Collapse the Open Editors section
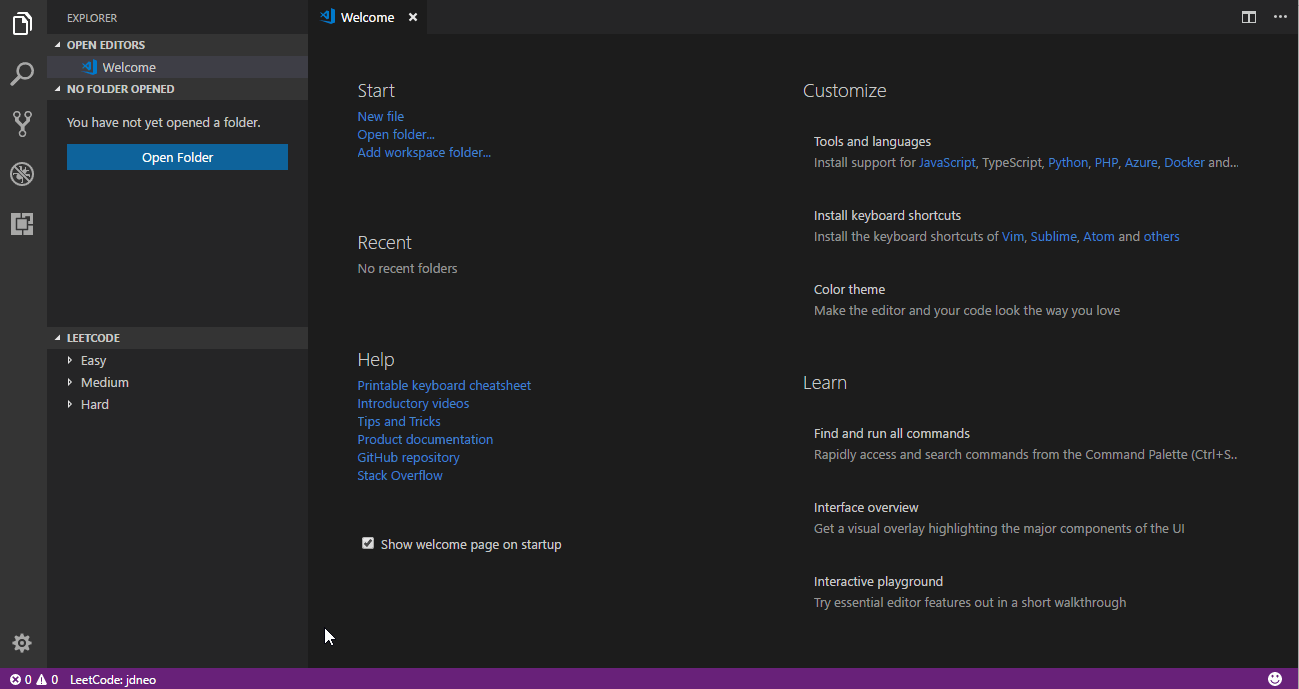Image resolution: width=1299 pixels, height=689 pixels. click(x=105, y=45)
